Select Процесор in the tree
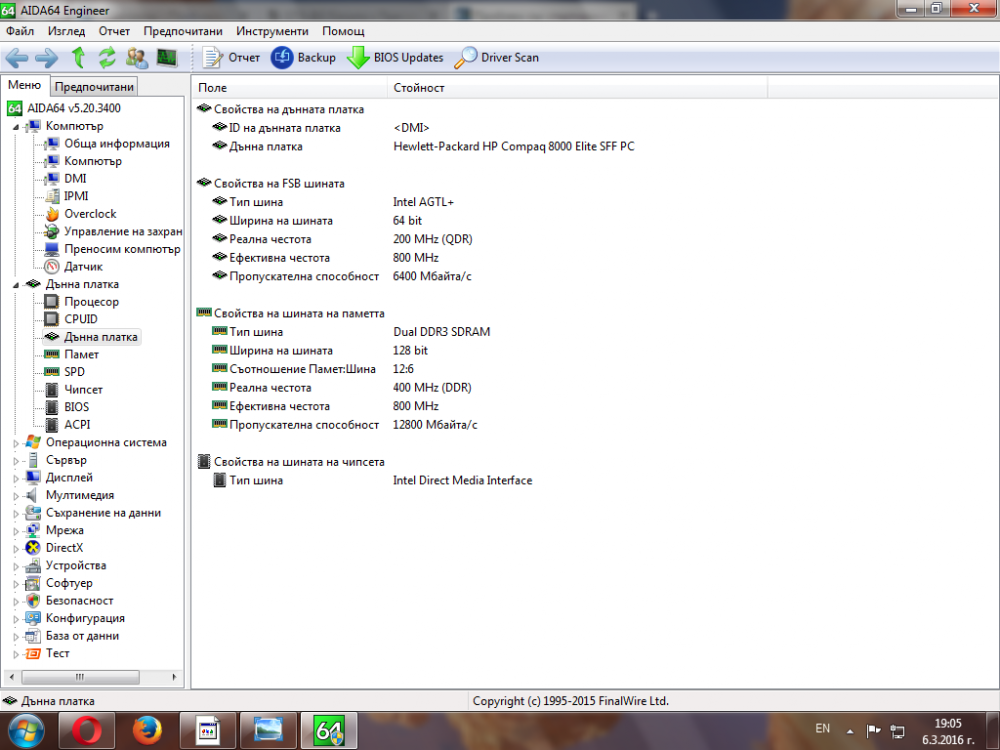This screenshot has width=1000, height=750. point(91,302)
